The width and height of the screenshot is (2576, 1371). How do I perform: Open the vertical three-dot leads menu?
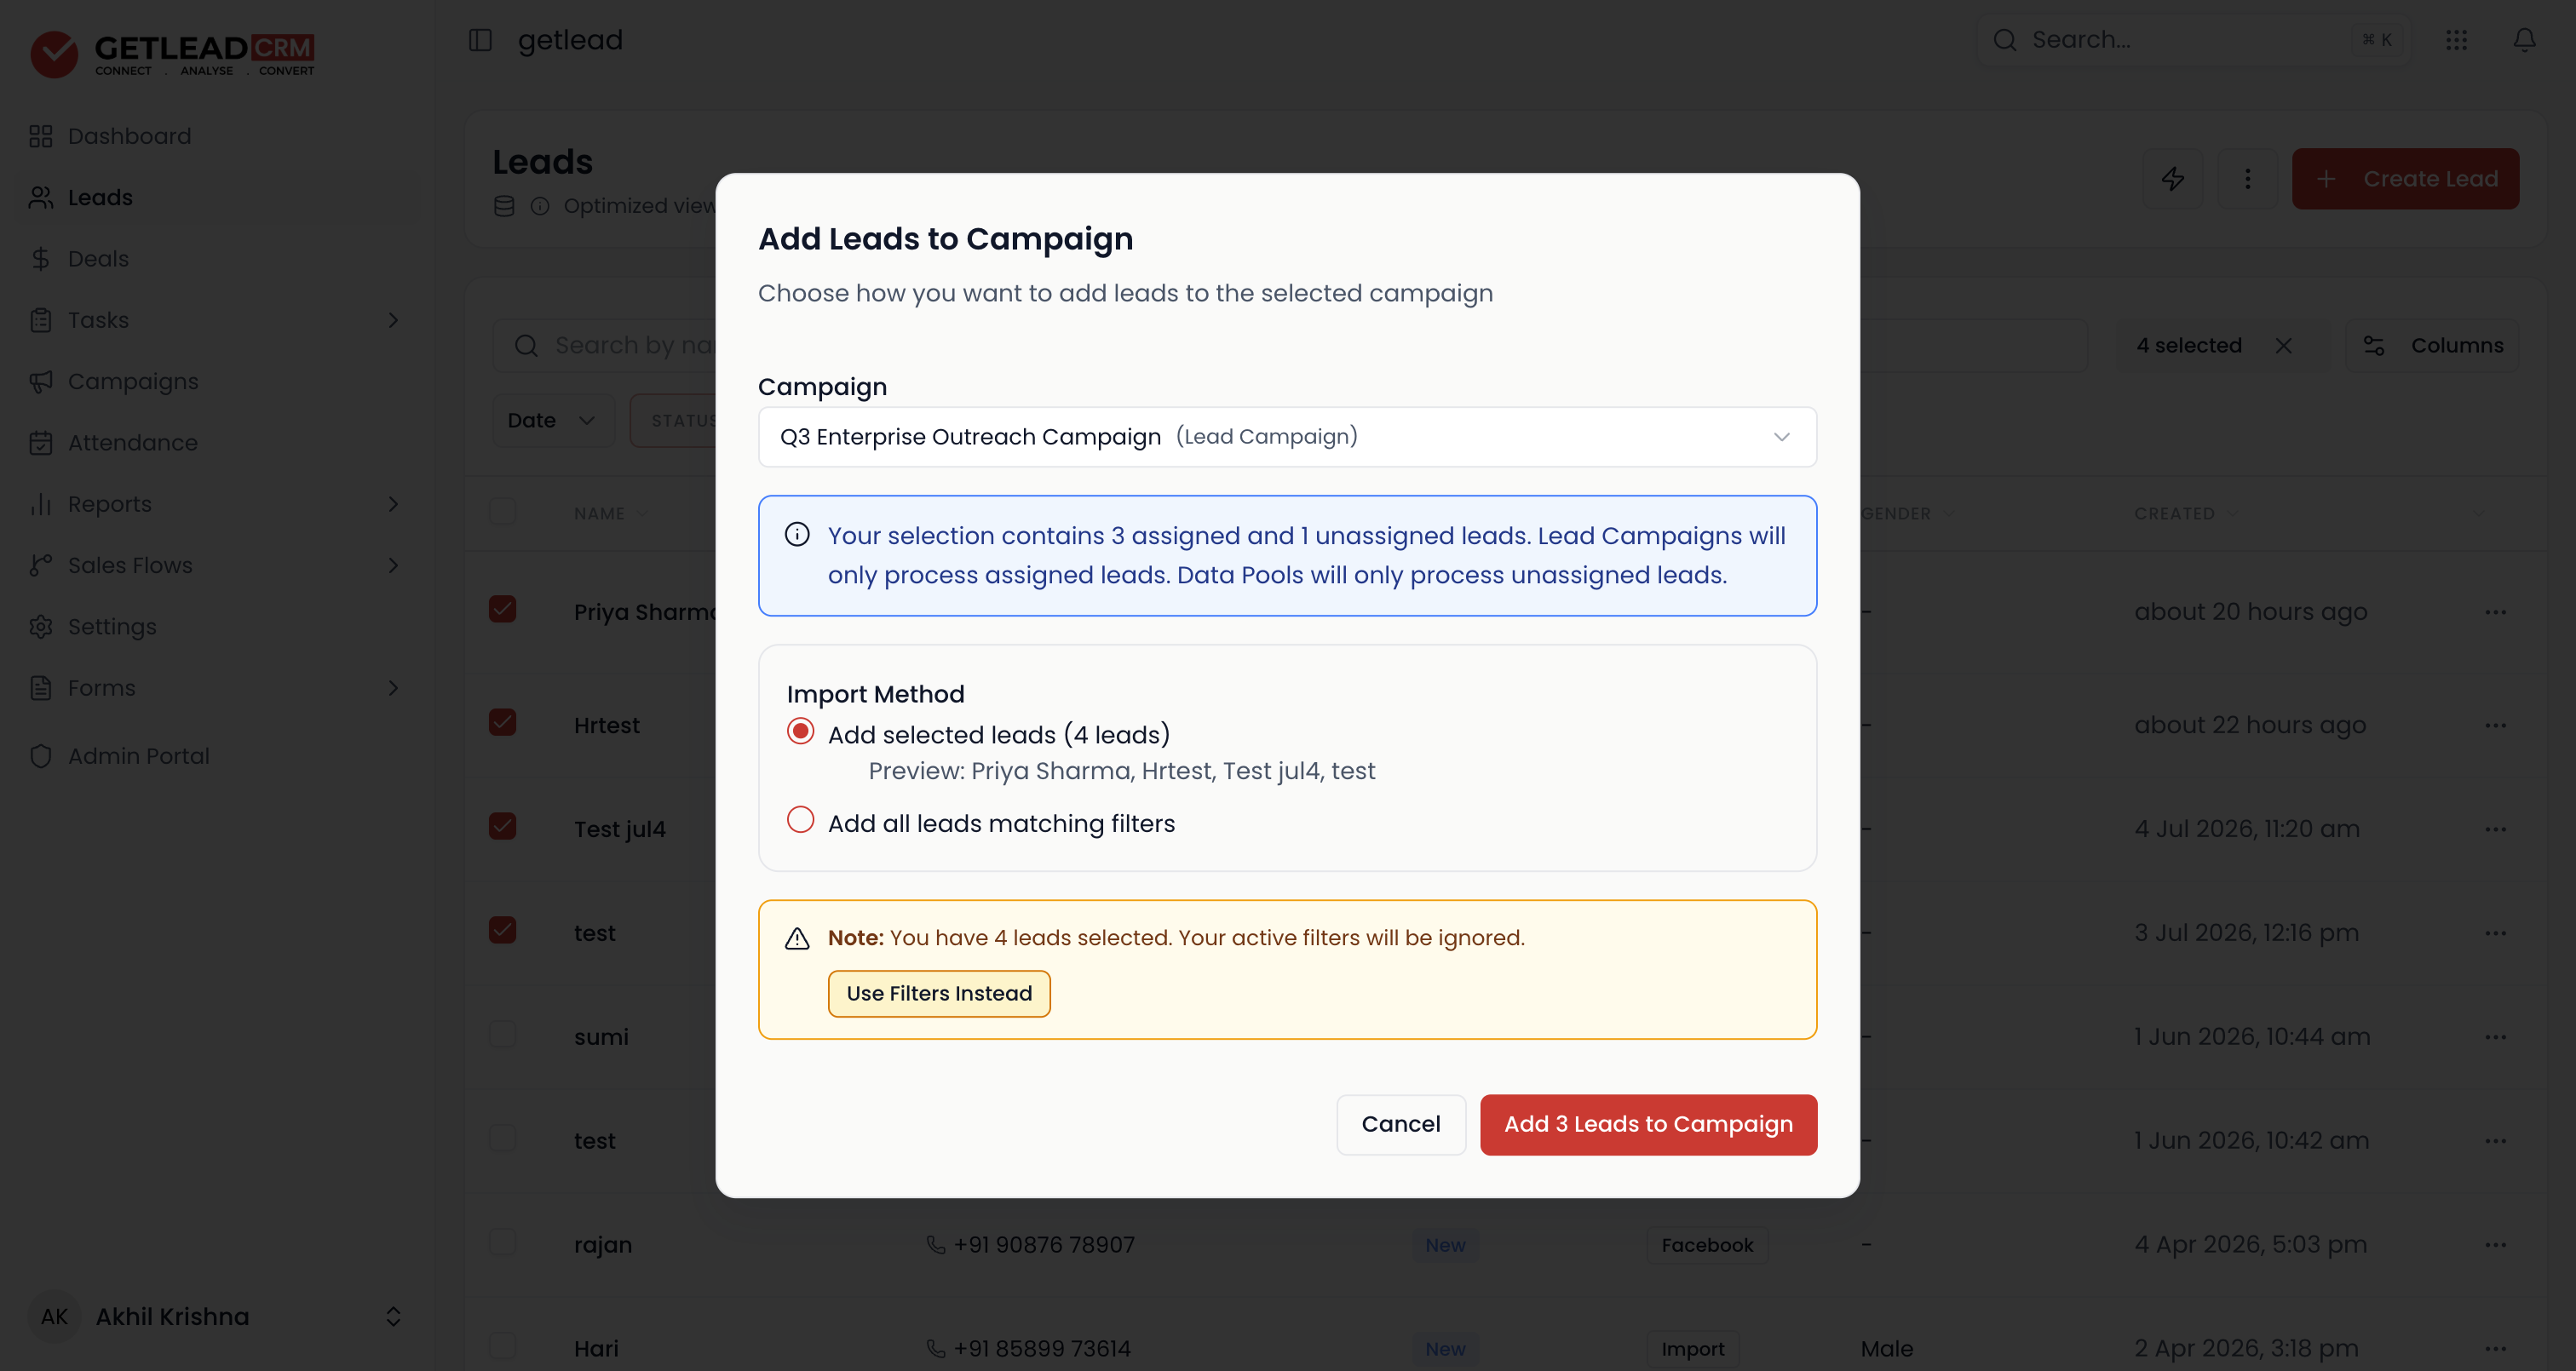(x=2247, y=179)
